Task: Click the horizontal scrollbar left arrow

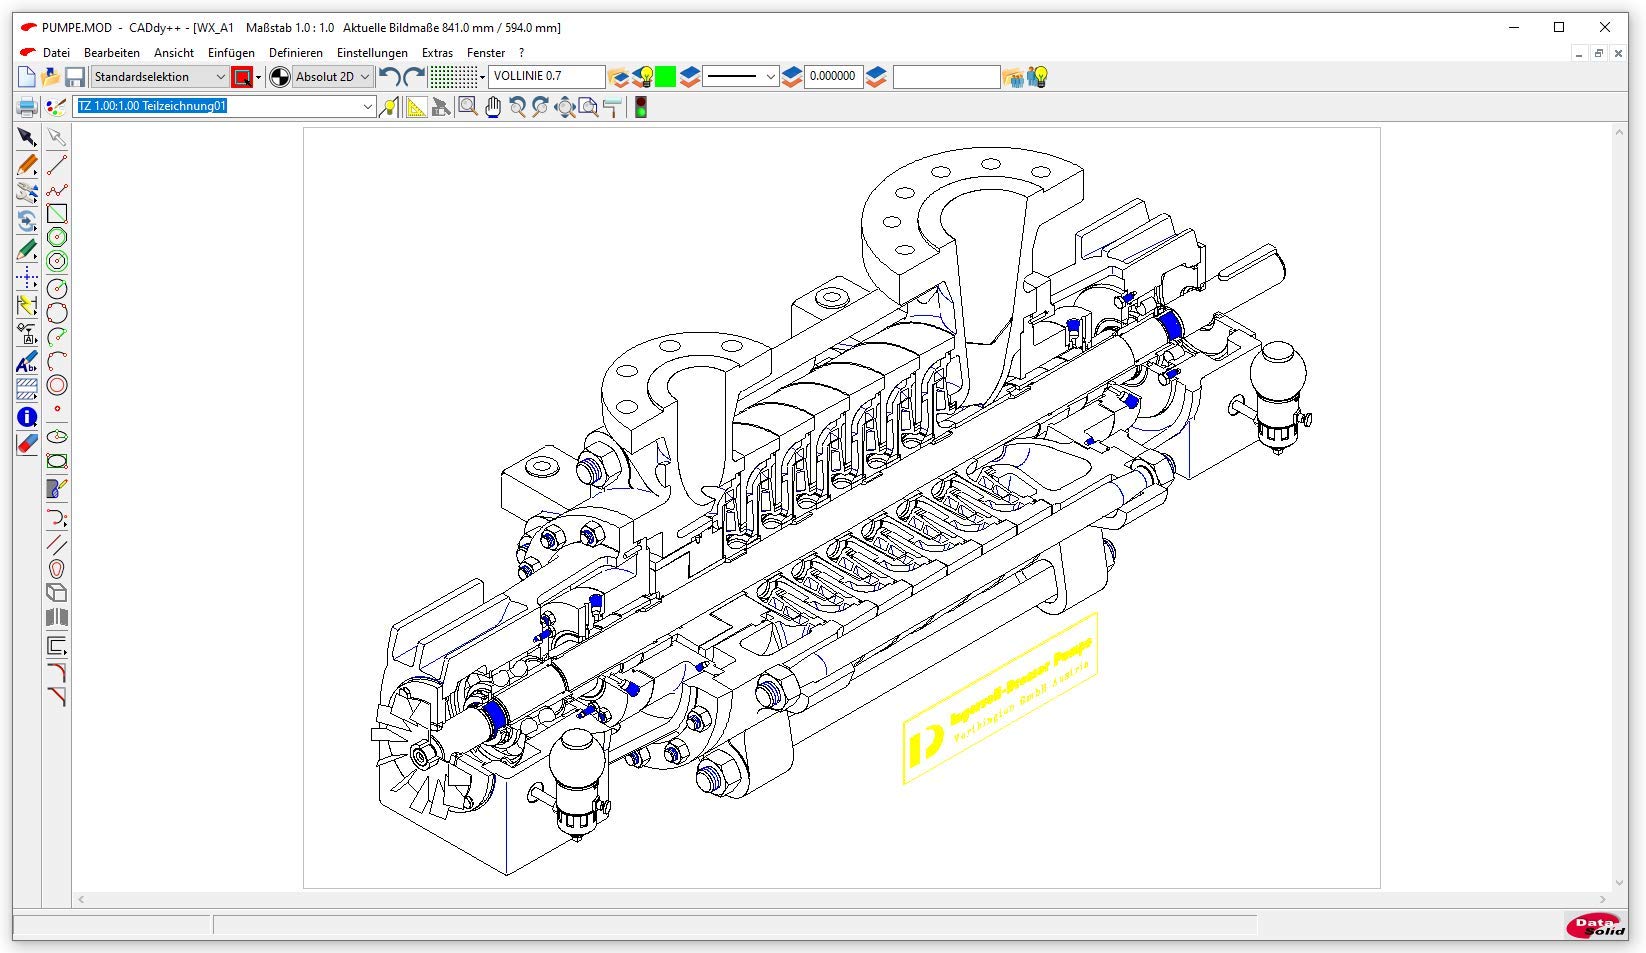Action: (x=81, y=900)
